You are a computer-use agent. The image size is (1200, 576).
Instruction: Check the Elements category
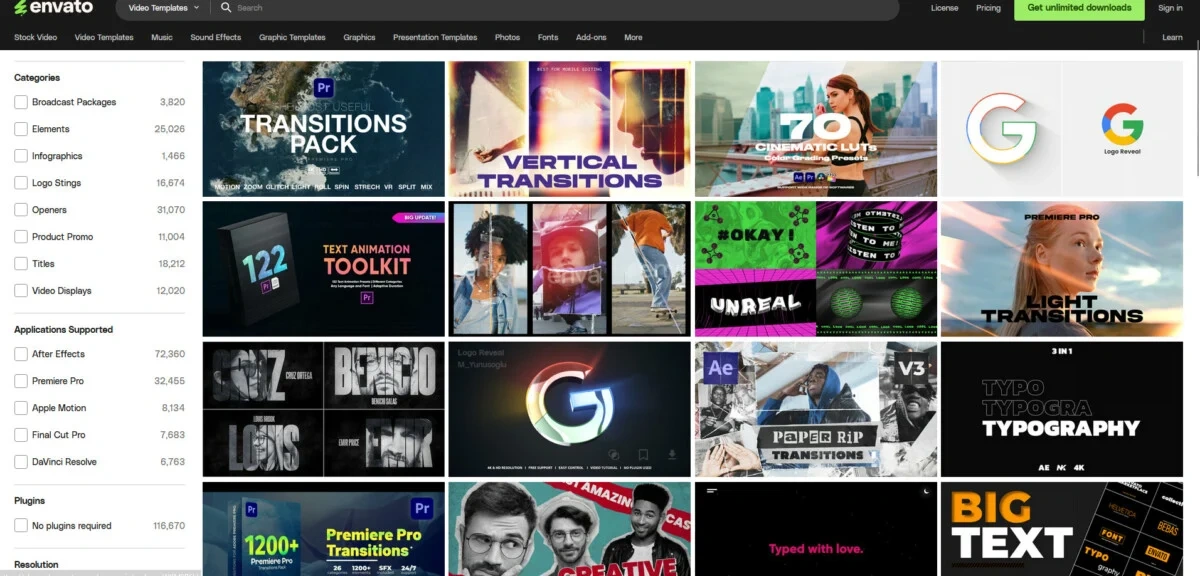point(21,129)
